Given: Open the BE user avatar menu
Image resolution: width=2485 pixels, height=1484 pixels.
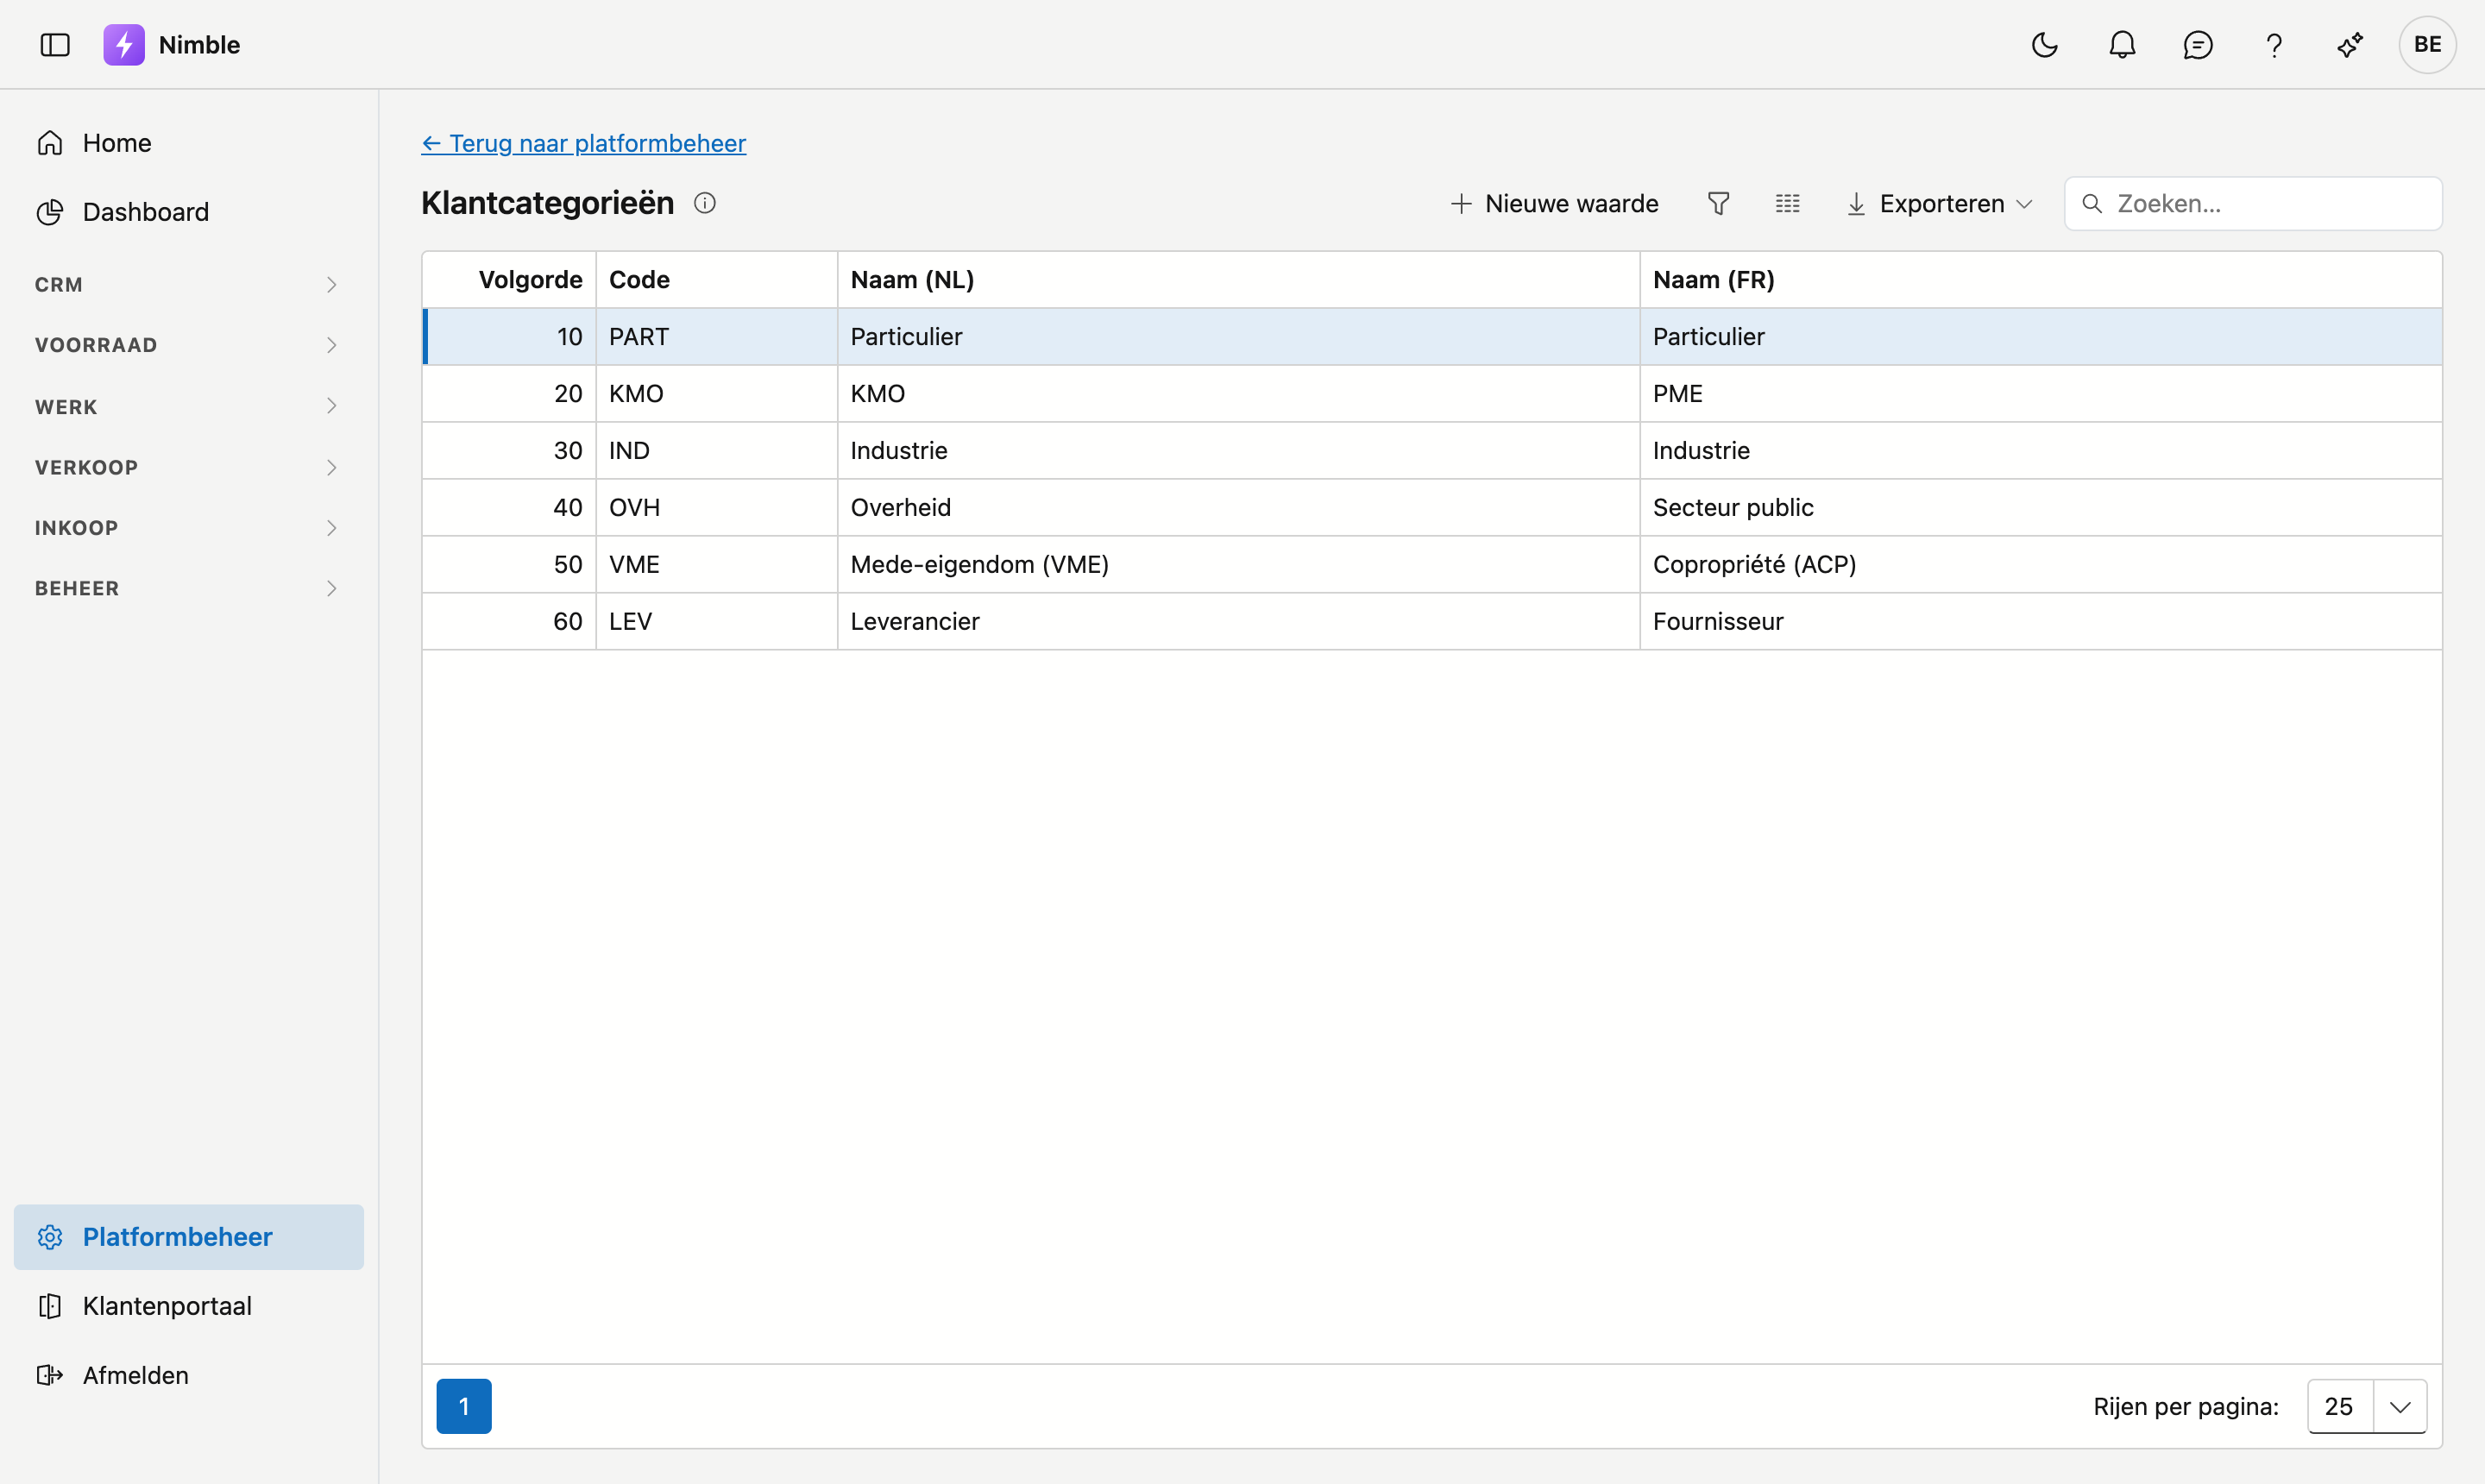Looking at the screenshot, I should coord(2427,45).
